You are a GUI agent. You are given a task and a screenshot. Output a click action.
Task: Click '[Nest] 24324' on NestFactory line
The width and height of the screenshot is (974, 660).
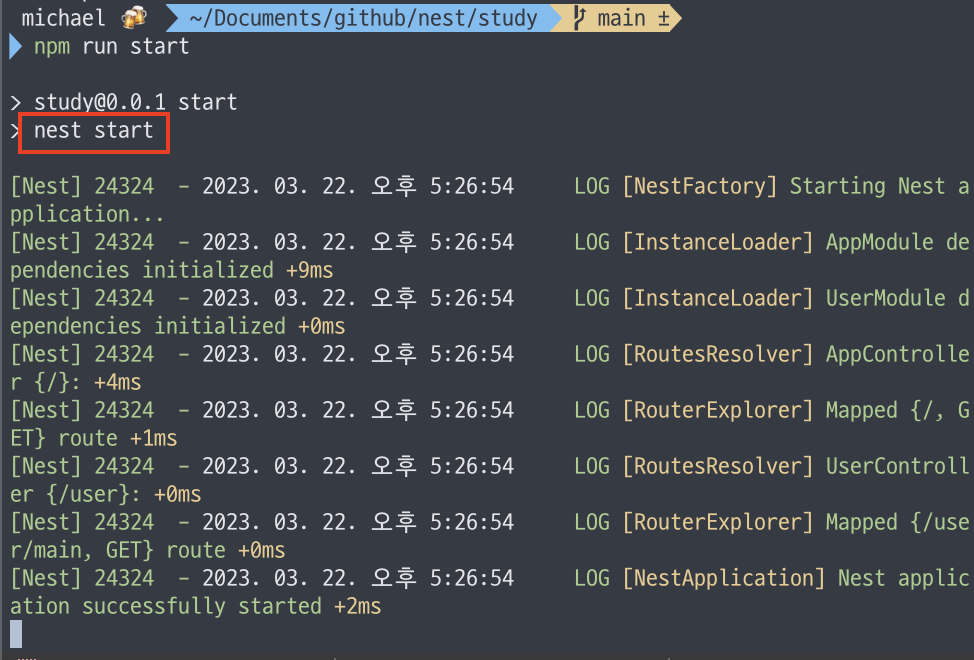(x=82, y=186)
